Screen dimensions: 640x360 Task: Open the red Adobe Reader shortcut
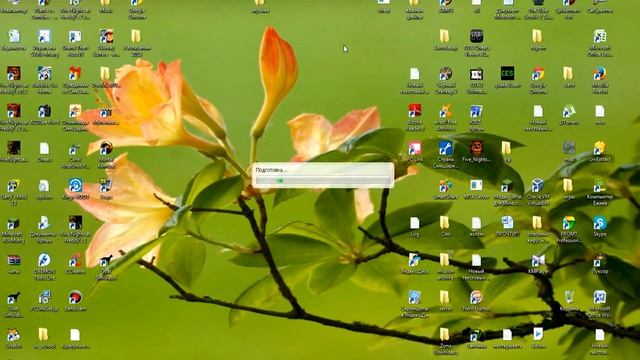415,111
